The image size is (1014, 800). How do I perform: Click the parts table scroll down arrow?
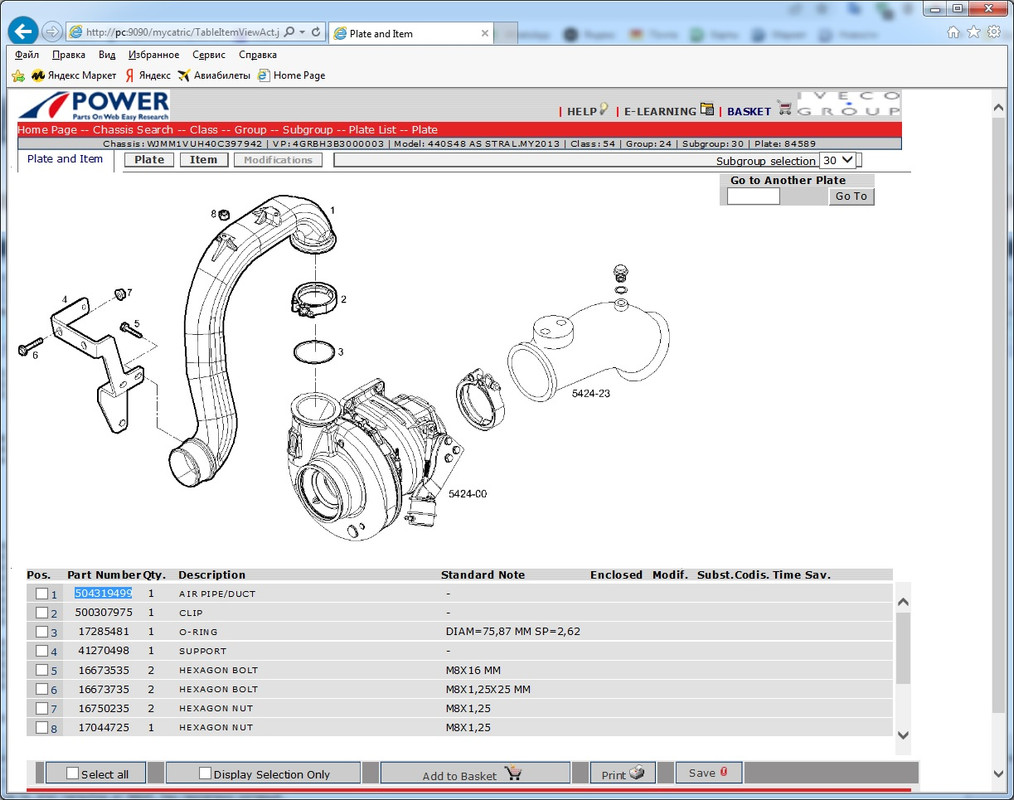pyautogui.click(x=903, y=735)
